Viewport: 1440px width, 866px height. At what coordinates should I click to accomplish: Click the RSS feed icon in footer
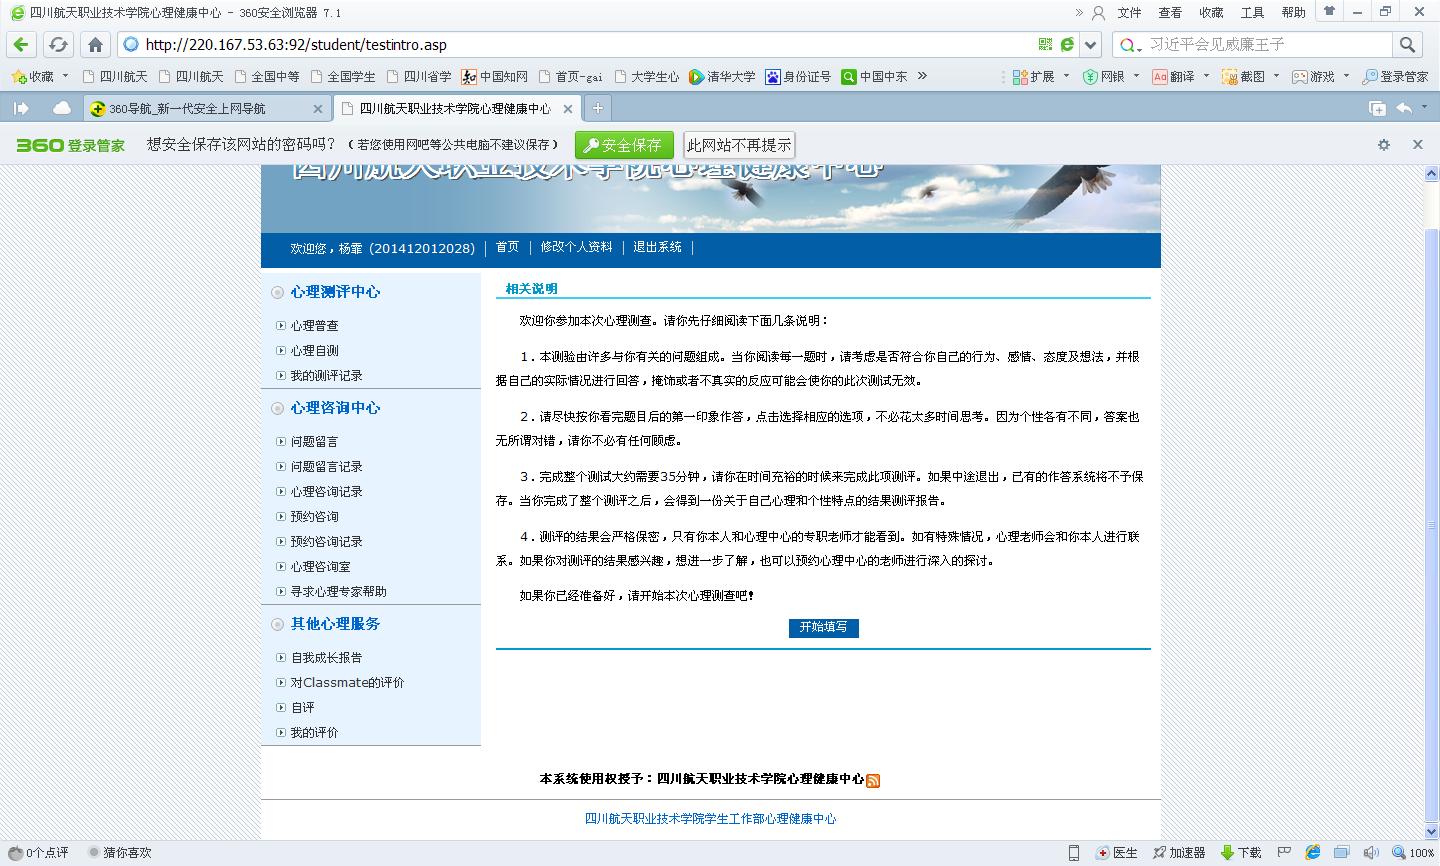[x=873, y=781]
